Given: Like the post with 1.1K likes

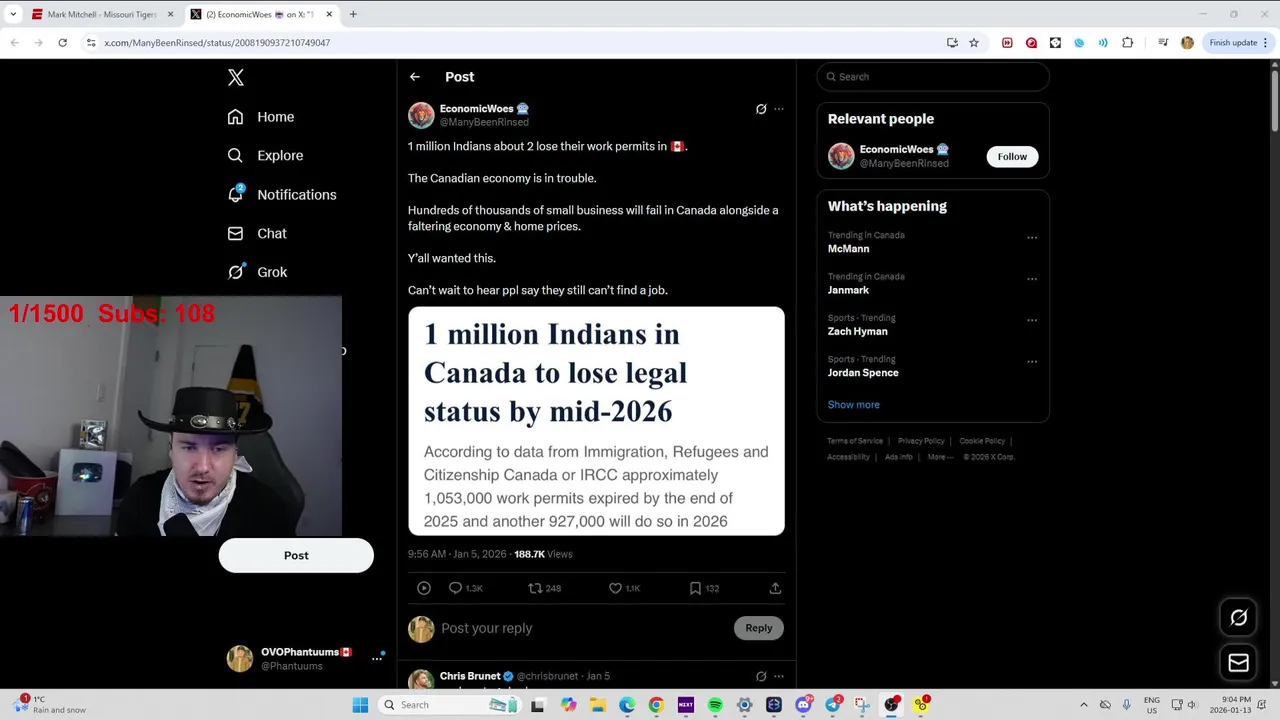Looking at the screenshot, I should [x=624, y=588].
